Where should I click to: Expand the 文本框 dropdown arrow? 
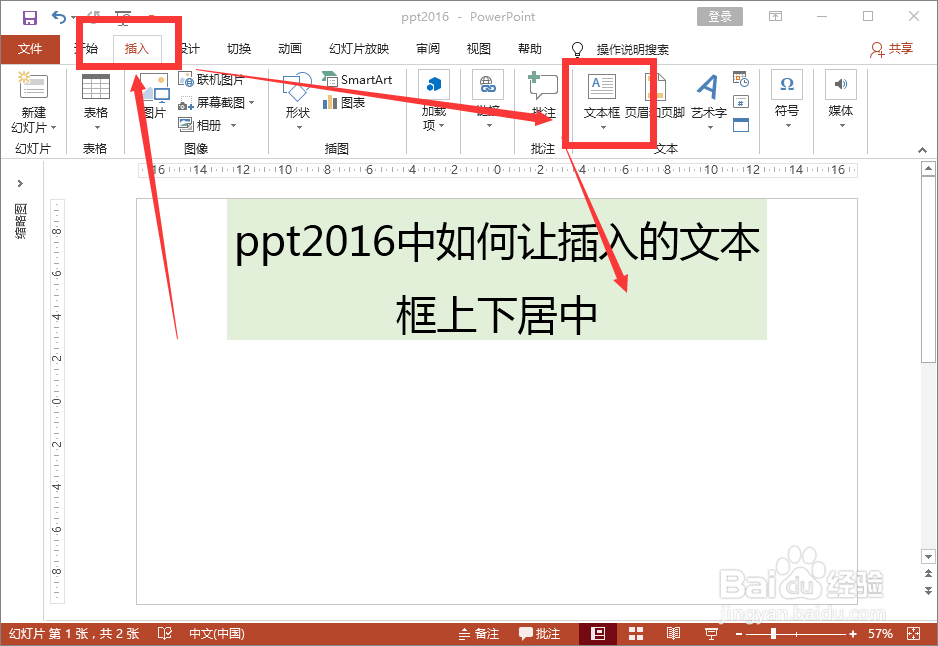[x=603, y=127]
